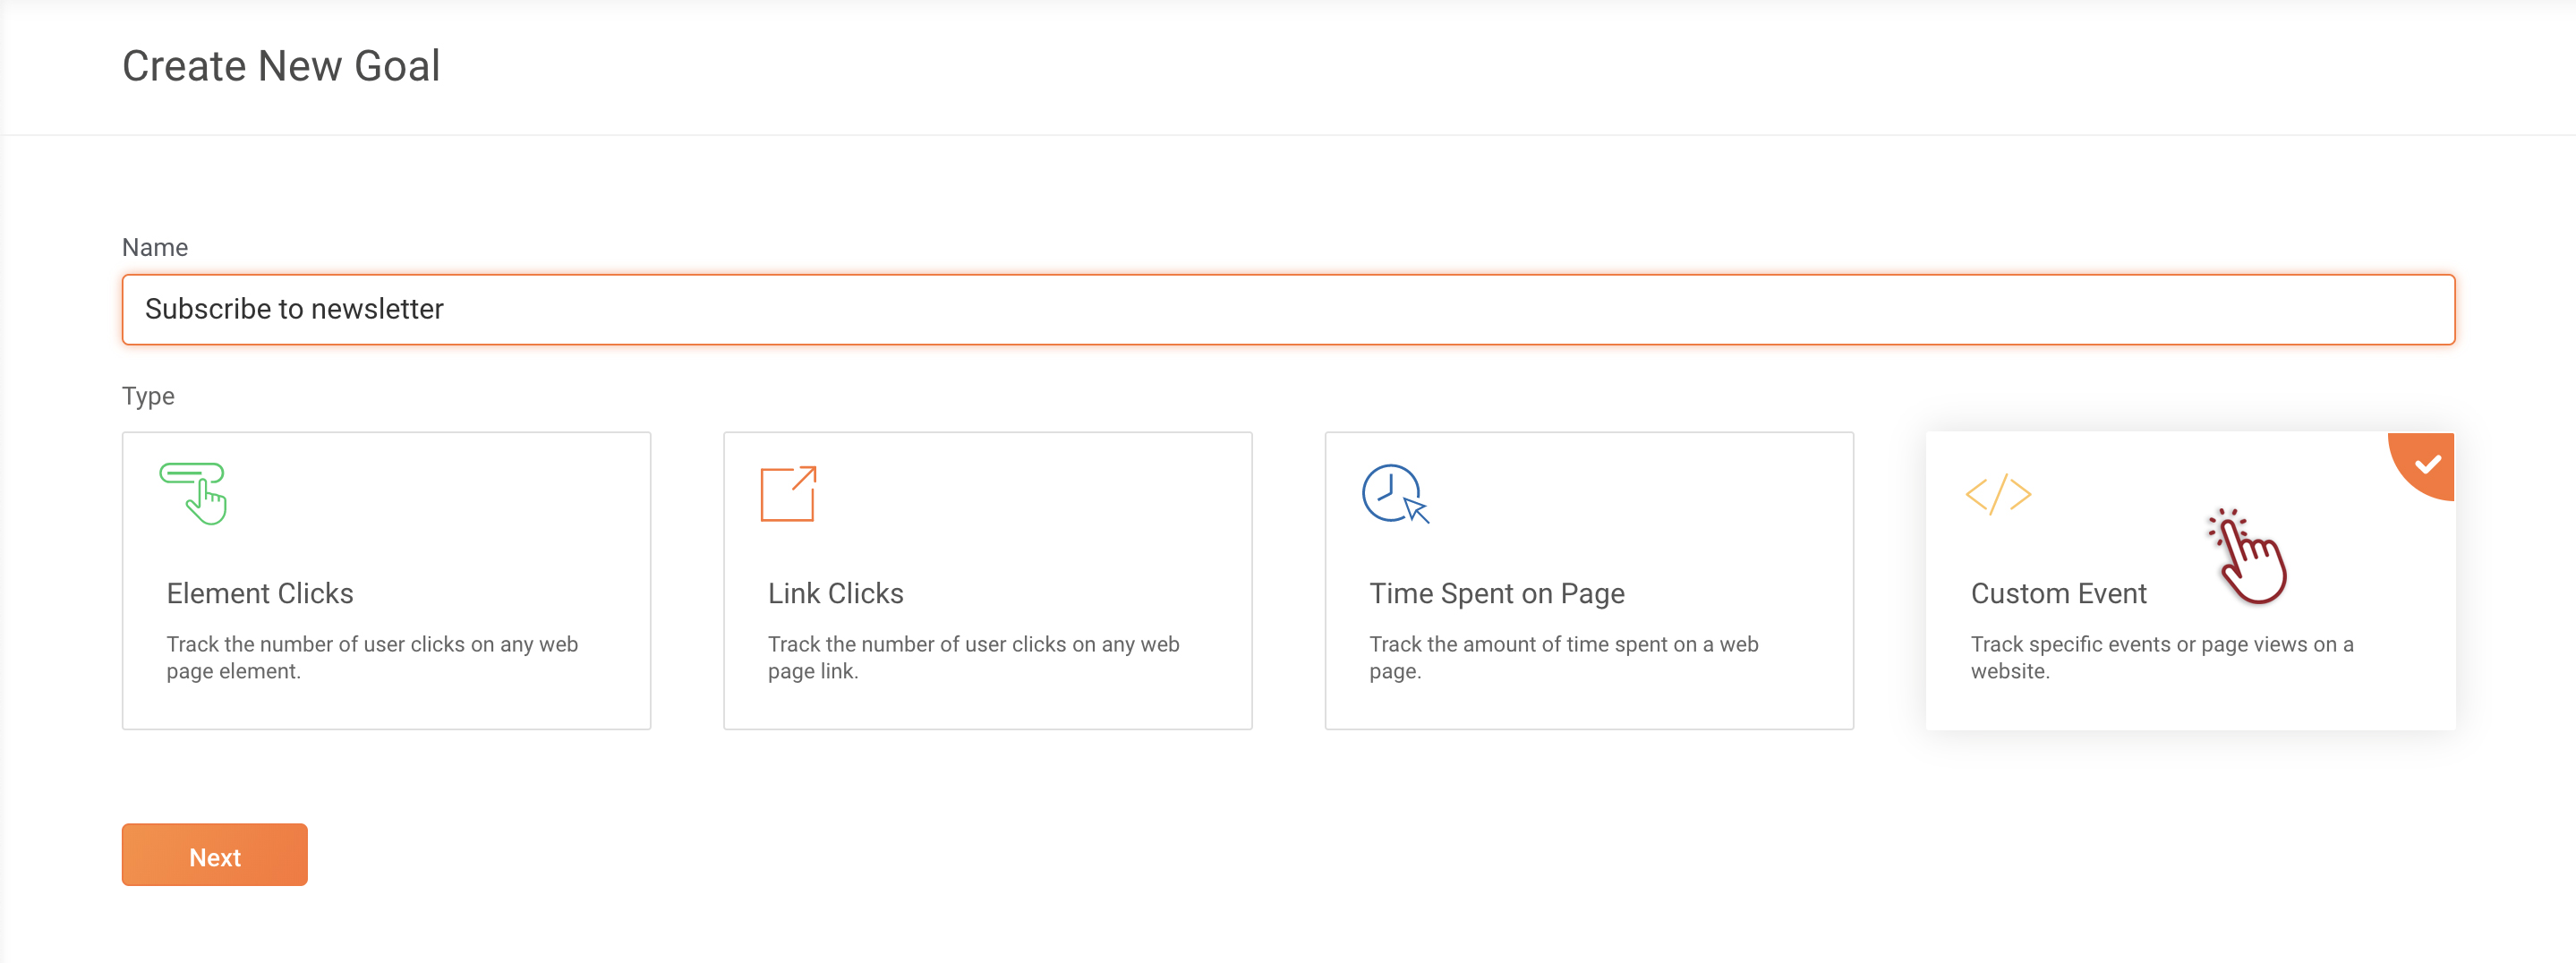The height and width of the screenshot is (963, 2576).
Task: Click the Create New Goal heading
Action: point(281,66)
